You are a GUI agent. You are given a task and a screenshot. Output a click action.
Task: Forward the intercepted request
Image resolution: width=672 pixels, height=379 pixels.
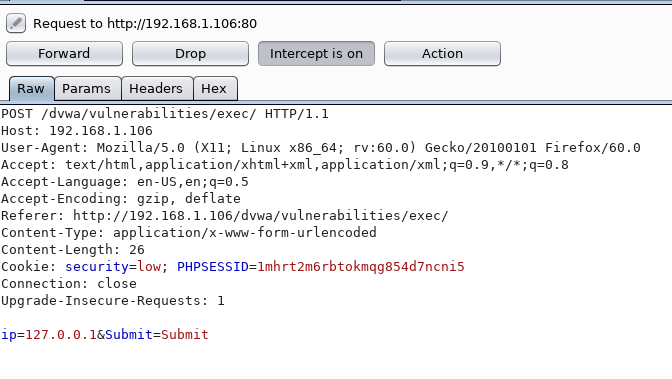coord(64,54)
